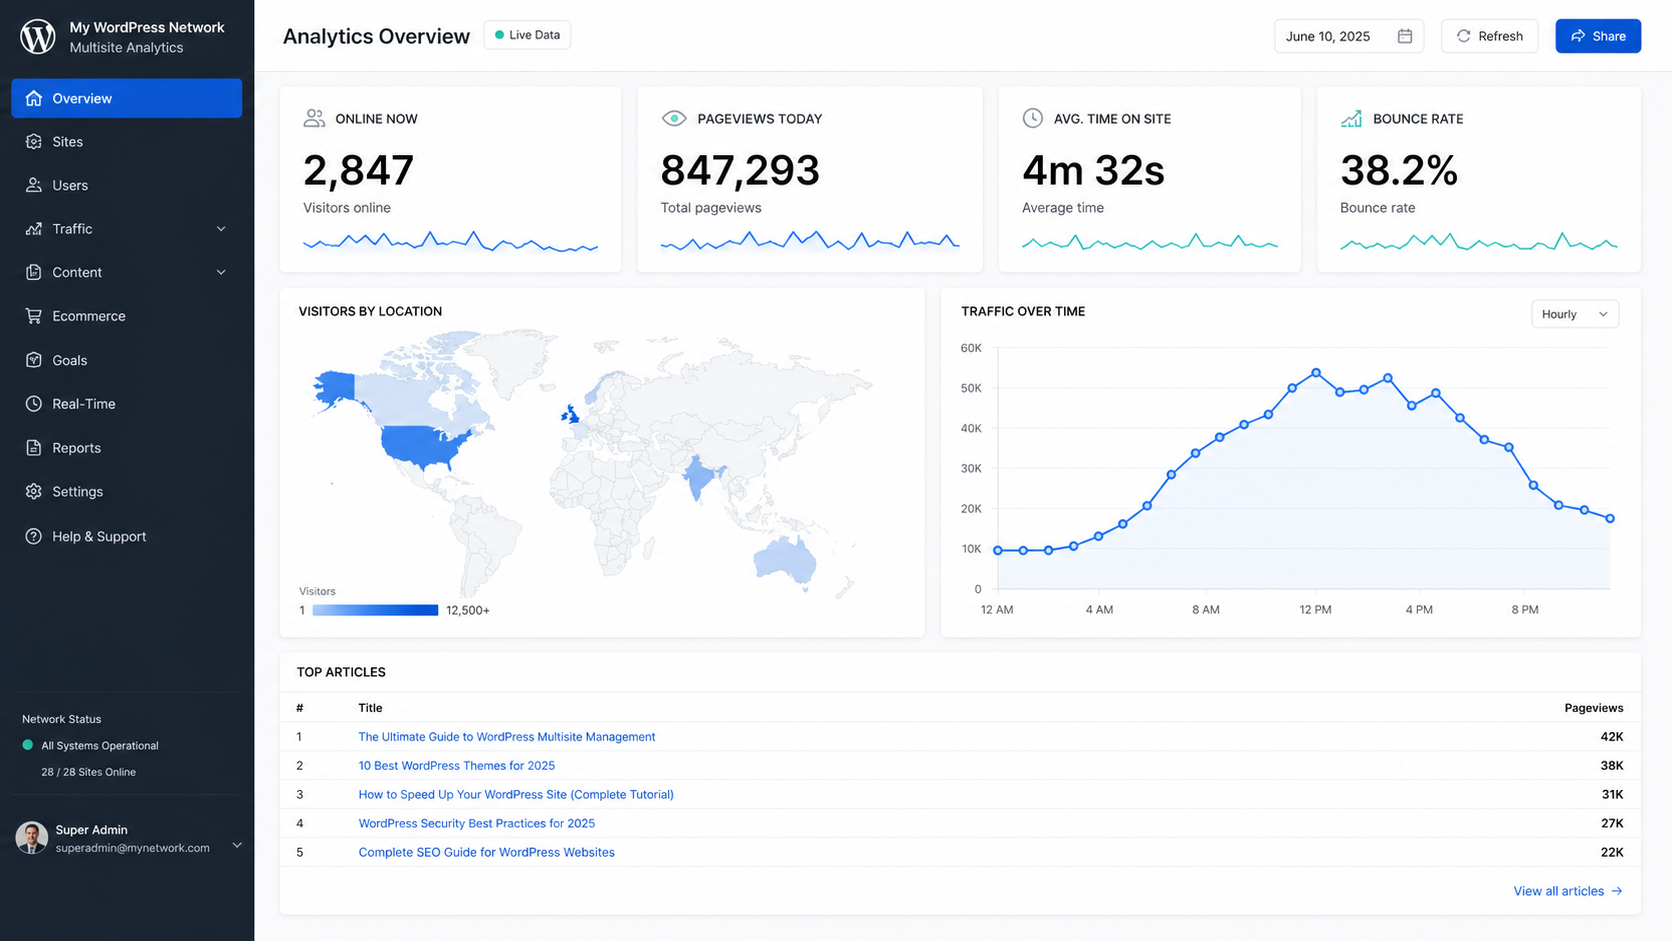
Task: Click the 22K pageviews value
Action: coord(1612,853)
